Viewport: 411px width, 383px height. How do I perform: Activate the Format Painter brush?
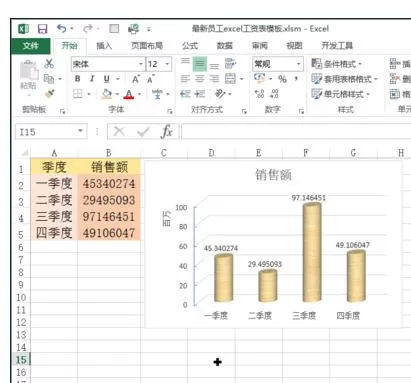(49, 94)
